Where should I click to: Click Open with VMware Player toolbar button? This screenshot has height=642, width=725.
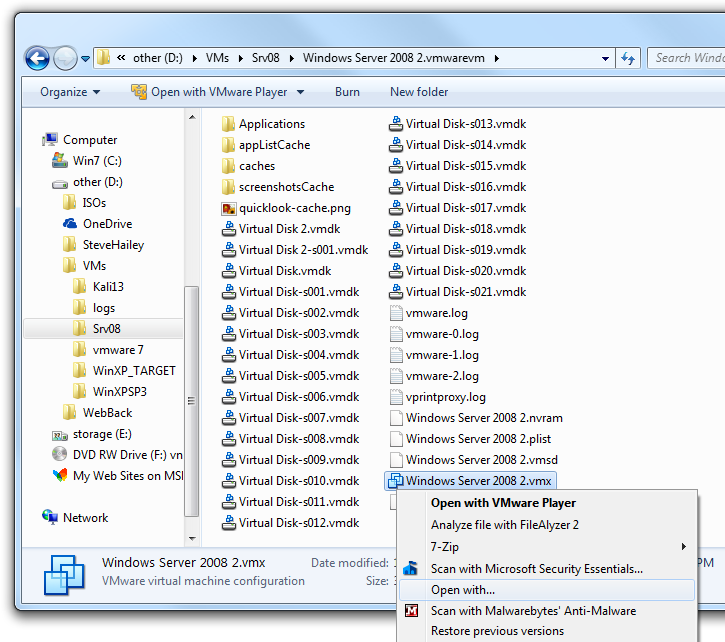pos(209,92)
